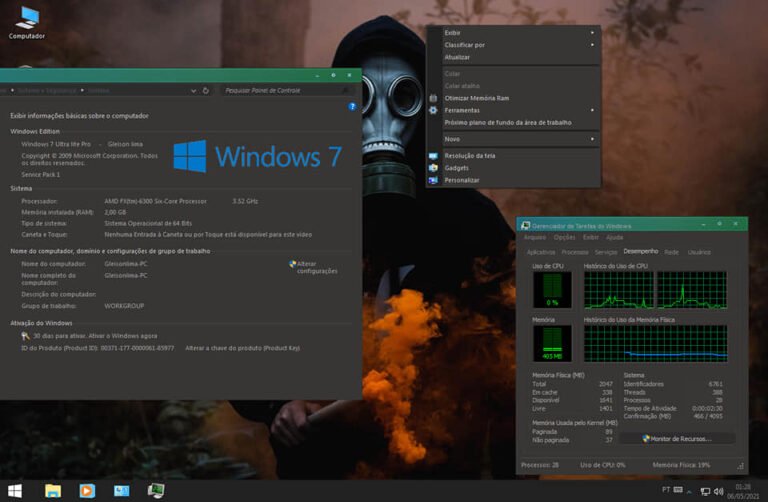Screen dimensions: 768x502
Task: Open the address bar history dropdown
Action: pyautogui.click(x=193, y=91)
